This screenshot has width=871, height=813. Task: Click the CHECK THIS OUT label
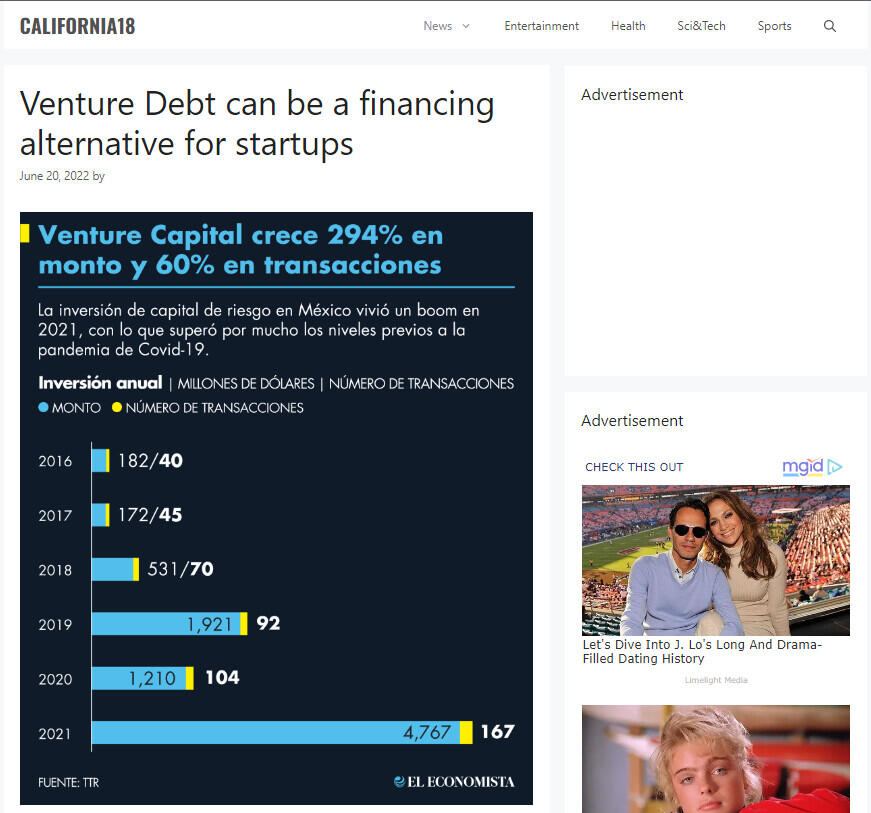[634, 467]
